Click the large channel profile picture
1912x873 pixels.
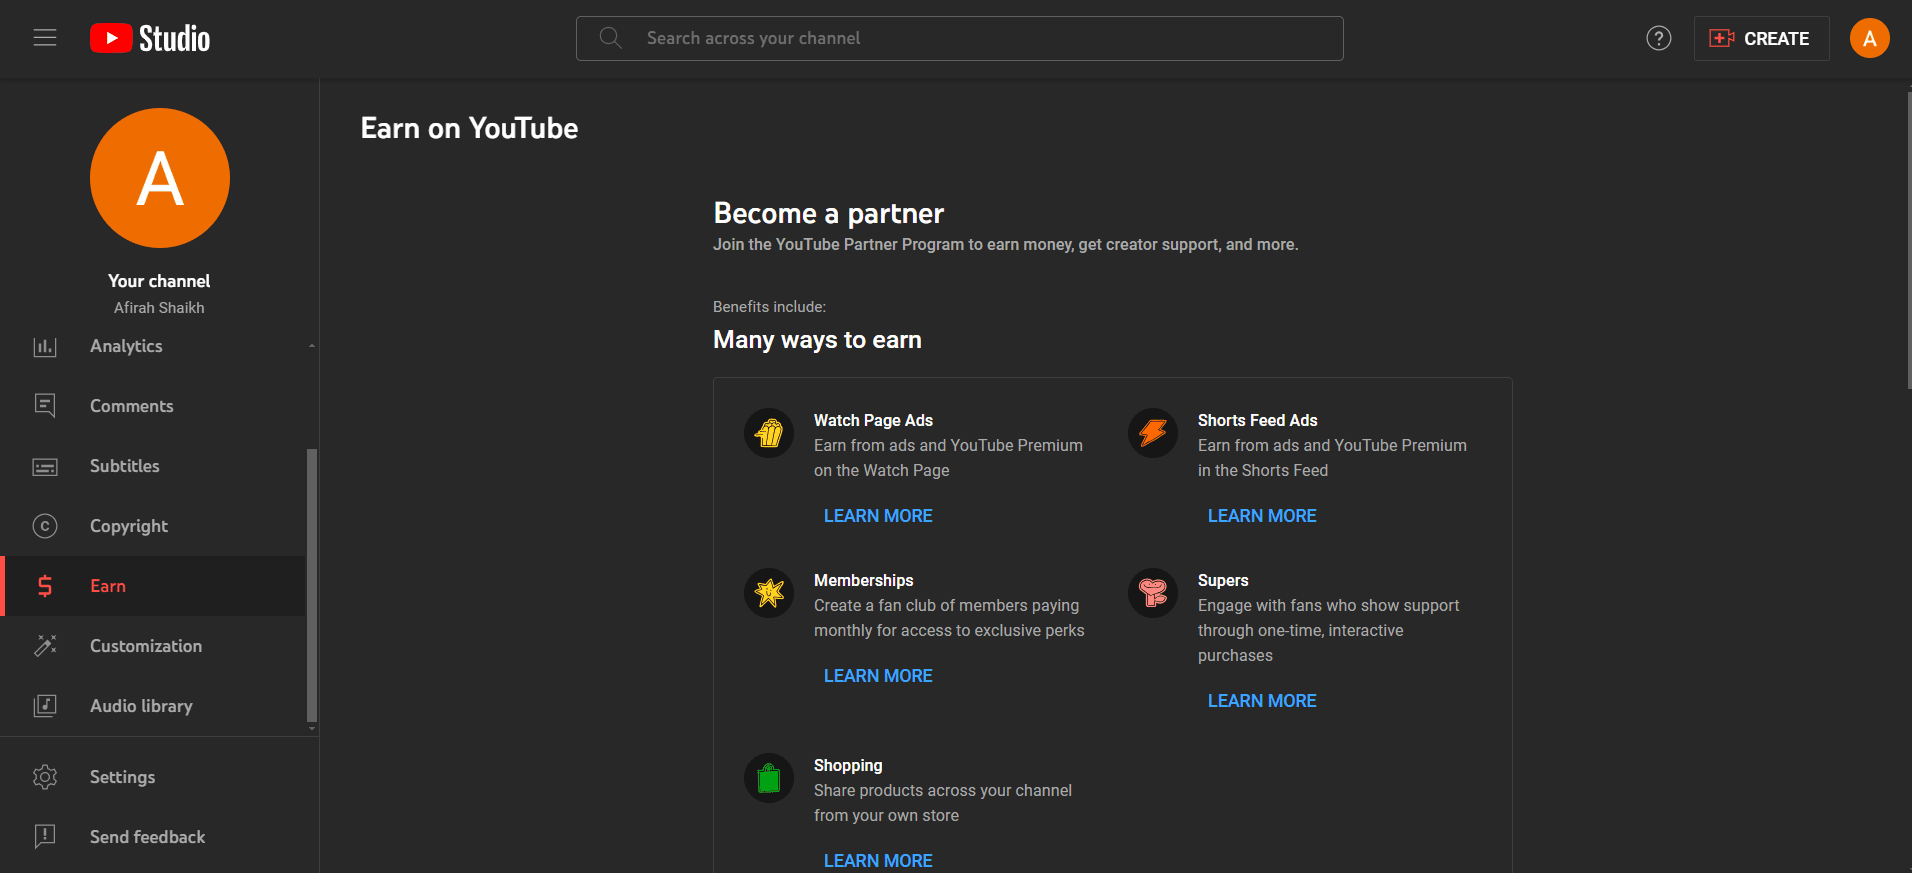tap(160, 178)
